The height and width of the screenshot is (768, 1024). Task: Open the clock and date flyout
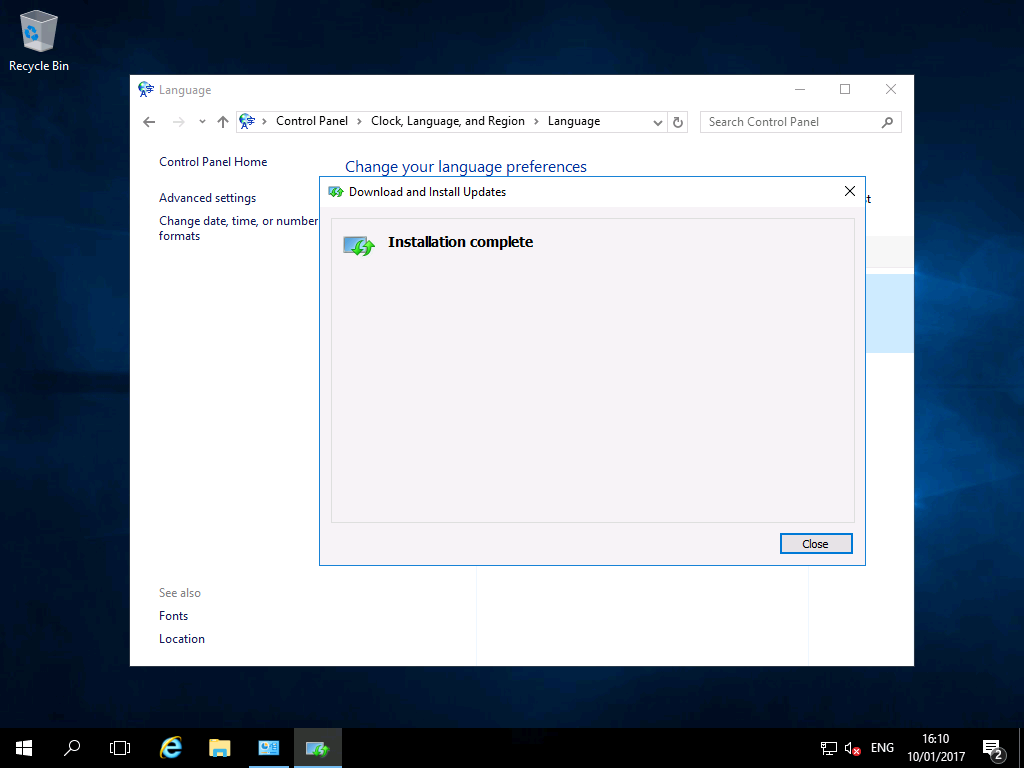[935, 748]
